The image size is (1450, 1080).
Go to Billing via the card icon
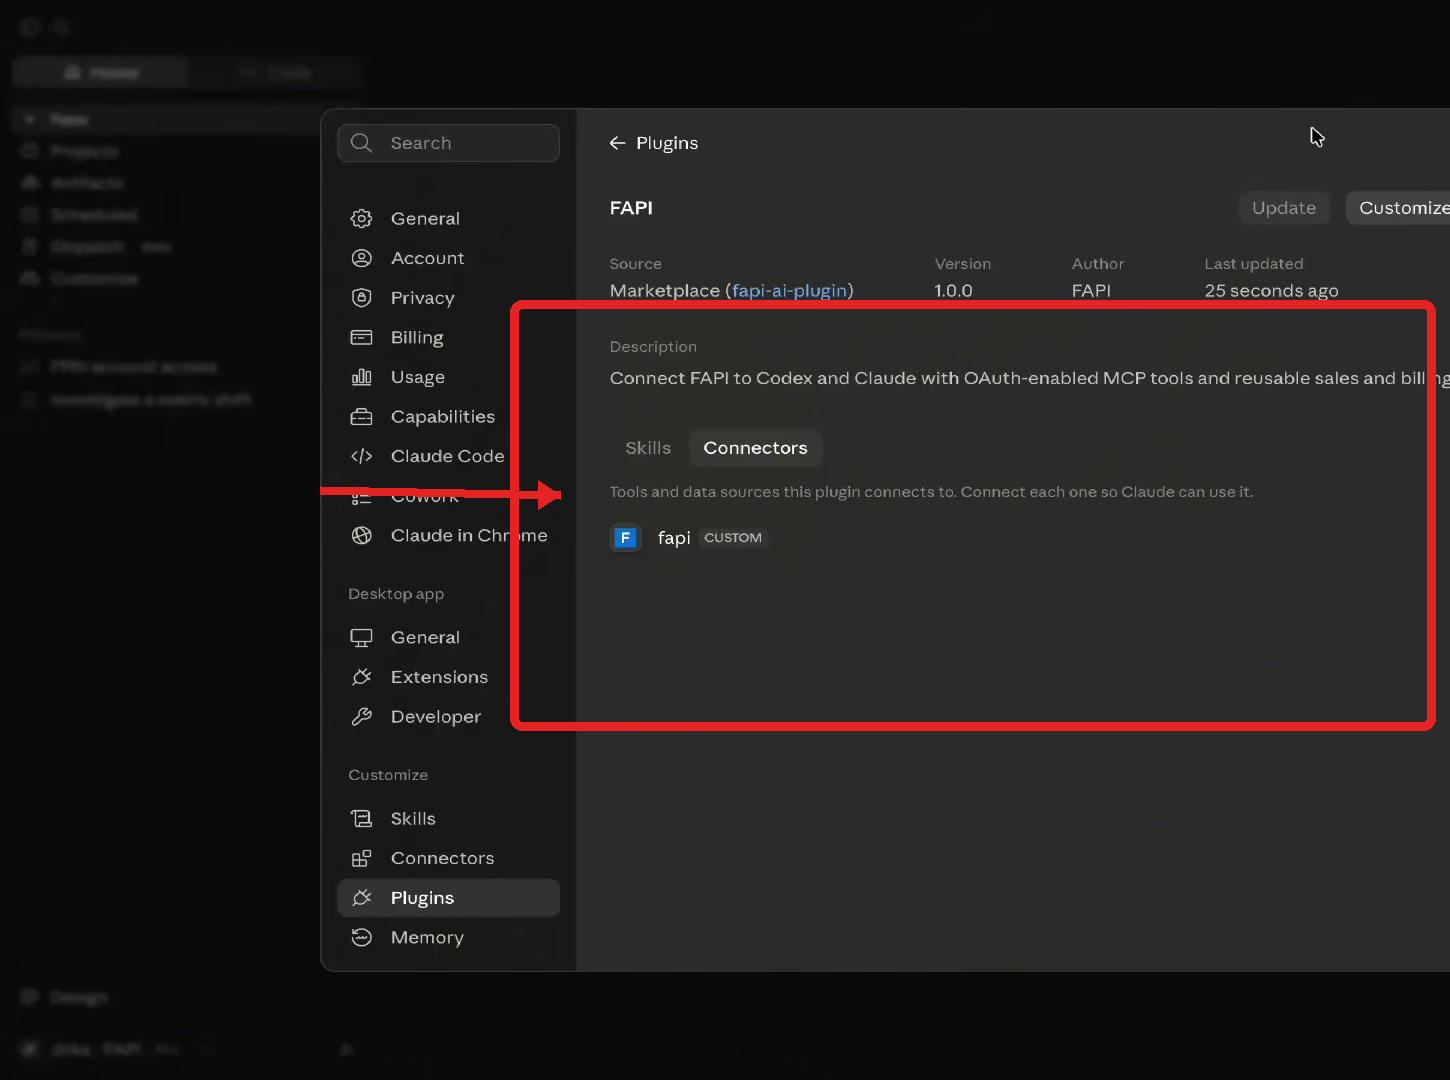(x=361, y=337)
